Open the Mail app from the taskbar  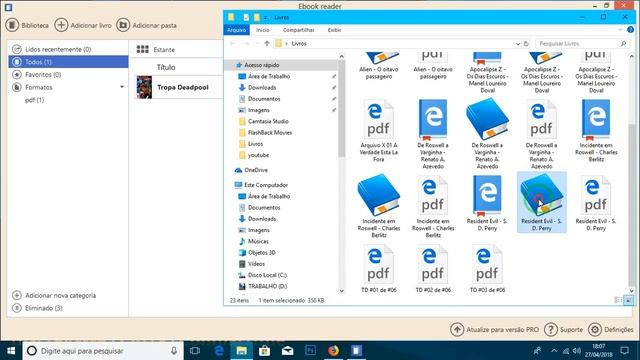287,351
